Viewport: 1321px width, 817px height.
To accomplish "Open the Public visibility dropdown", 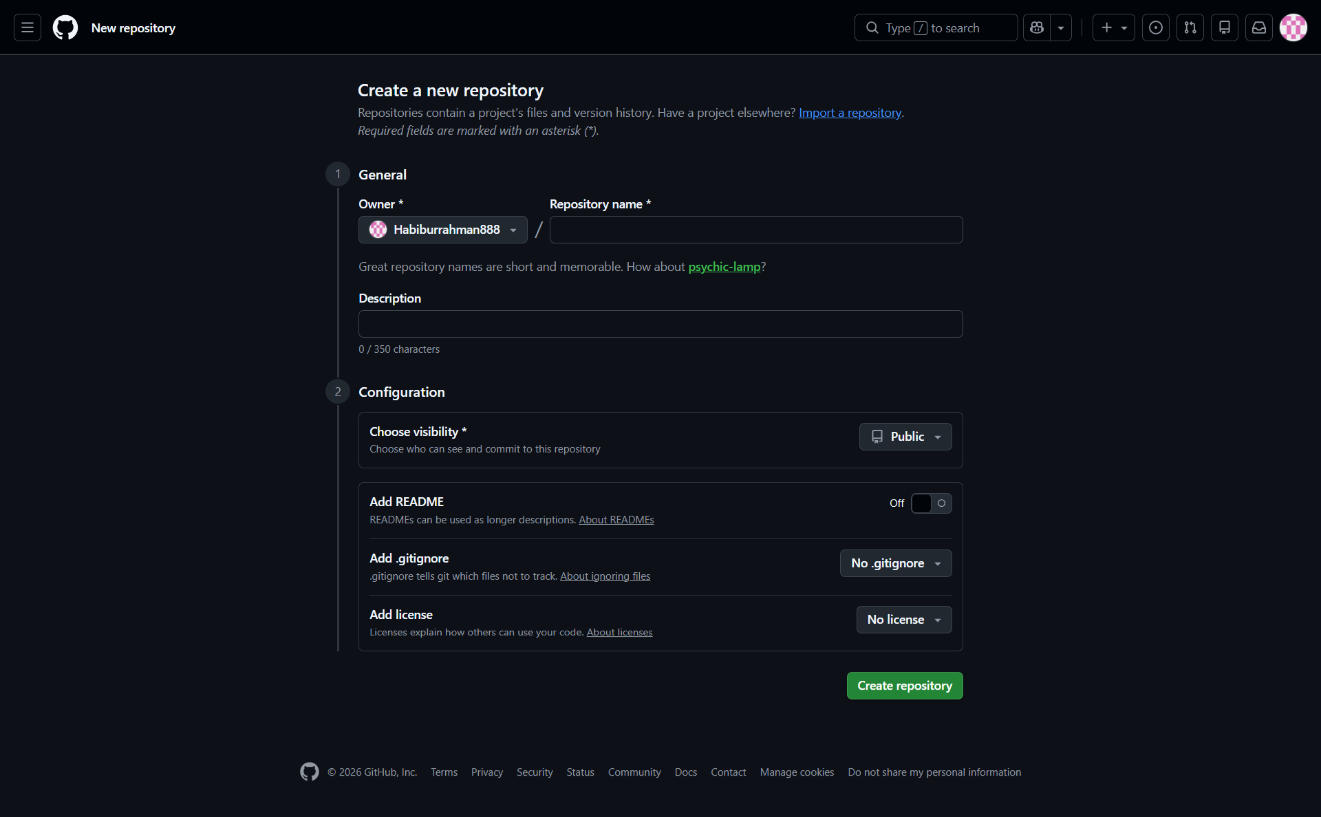I will [x=905, y=437].
